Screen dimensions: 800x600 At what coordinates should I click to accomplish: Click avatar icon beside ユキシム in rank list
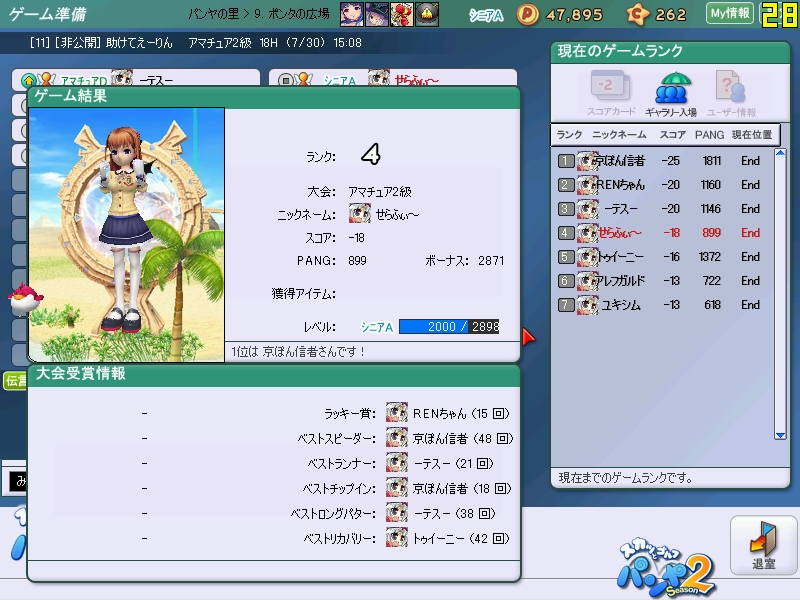(587, 305)
